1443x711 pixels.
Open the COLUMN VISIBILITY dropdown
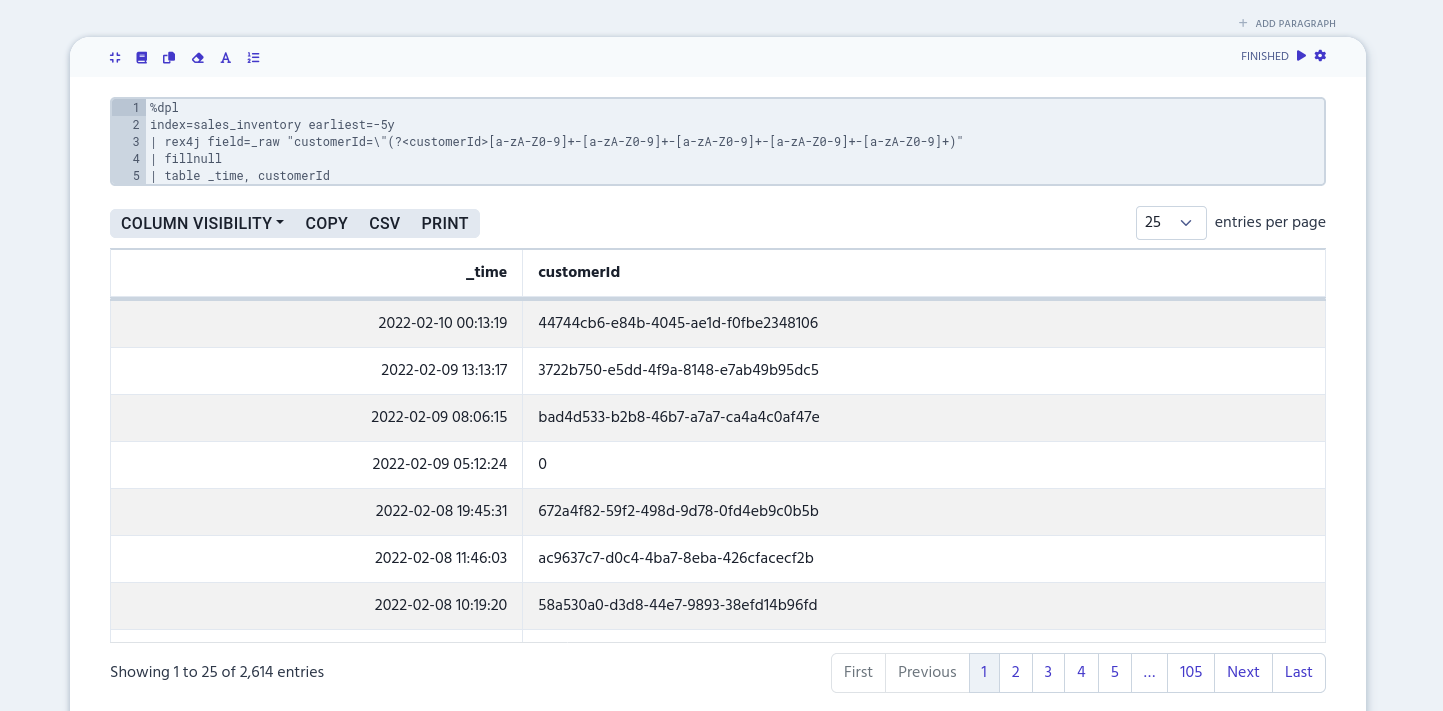pyautogui.click(x=201, y=223)
